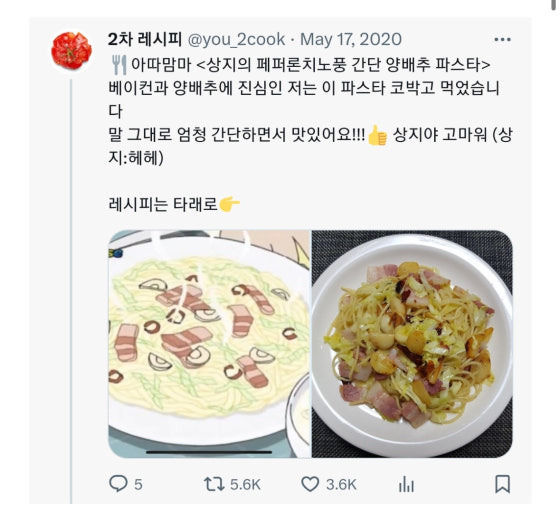Screen dimensions: 560x512
Task: Open the tomato profile avatar
Action: point(71,50)
